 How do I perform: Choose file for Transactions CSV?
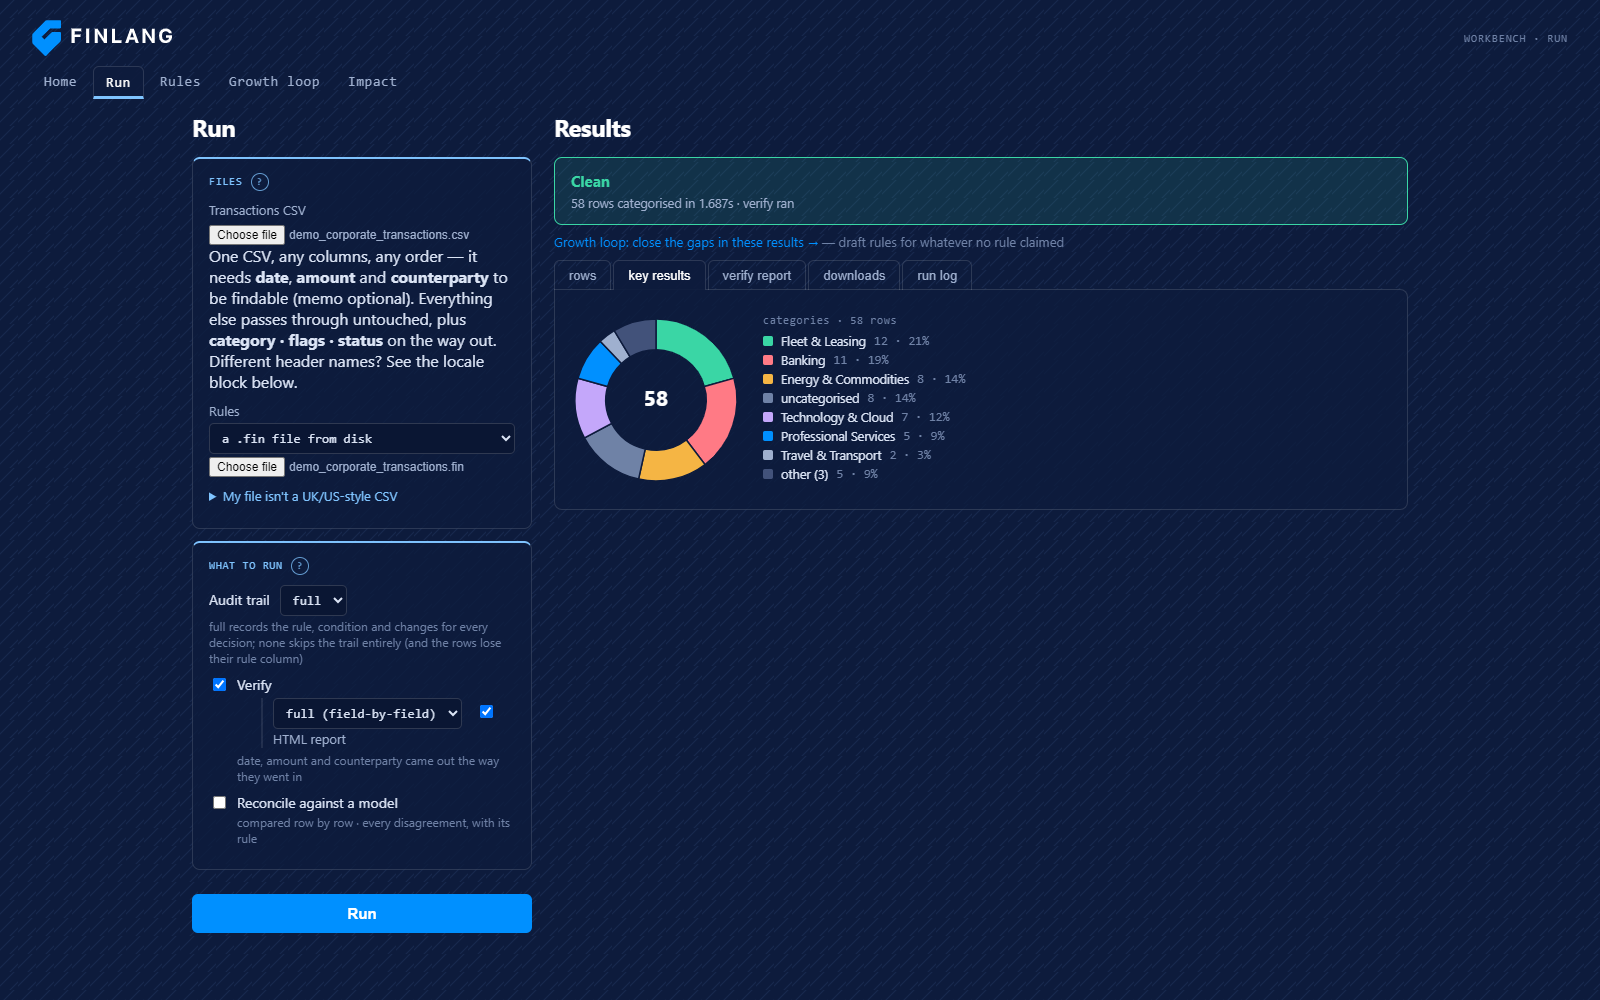click(247, 235)
